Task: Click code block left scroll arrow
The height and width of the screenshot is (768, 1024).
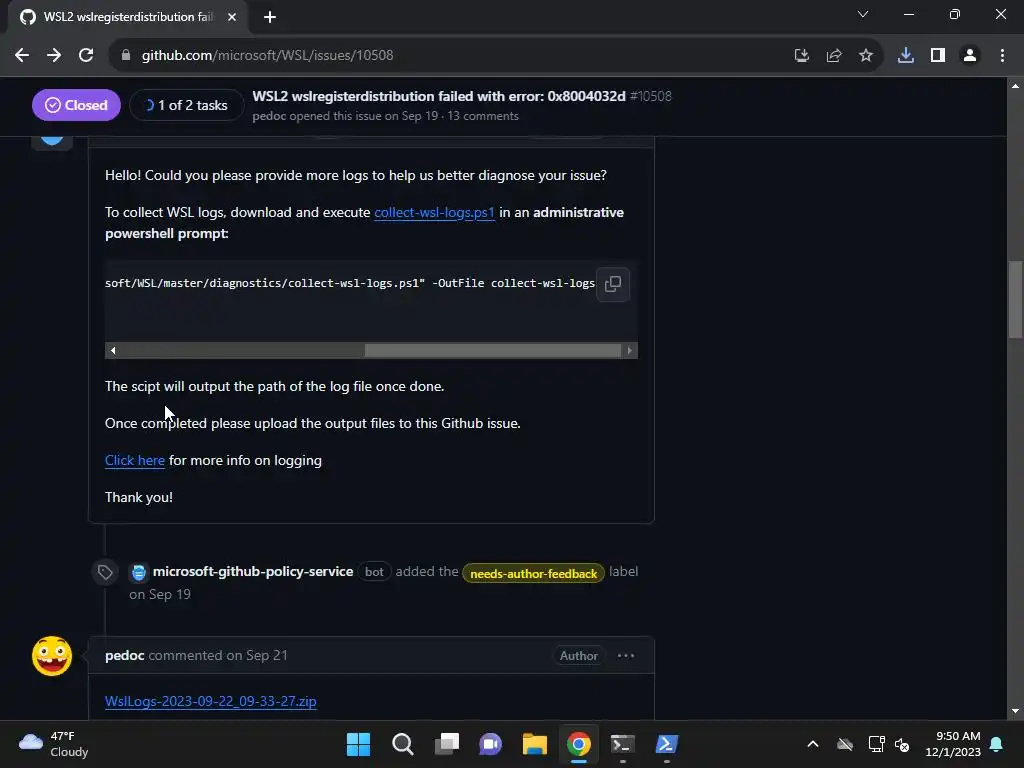Action: click(113, 351)
